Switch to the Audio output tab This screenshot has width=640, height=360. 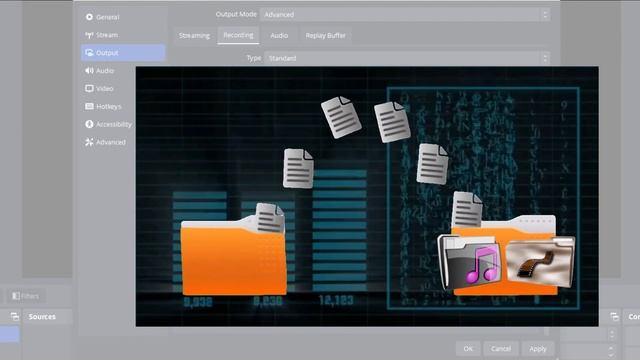click(279, 36)
